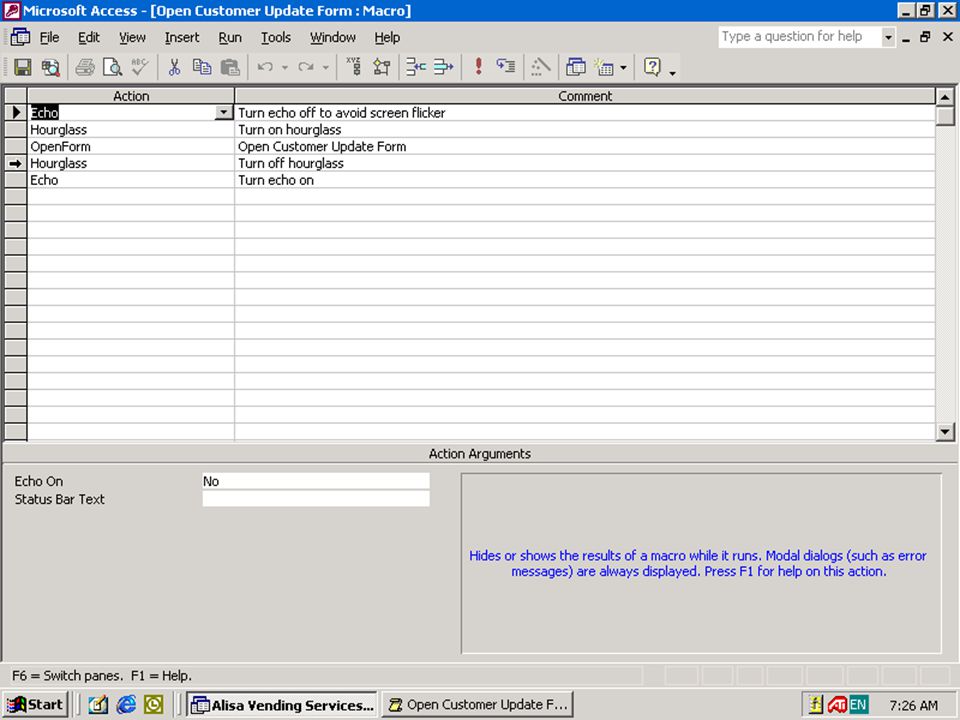Screen dimensions: 960x720
Task: Click the Insert Rows icon
Action: point(416,67)
